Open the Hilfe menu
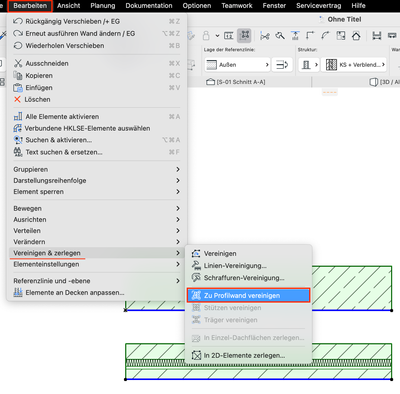400x394 pixels. [358, 6]
